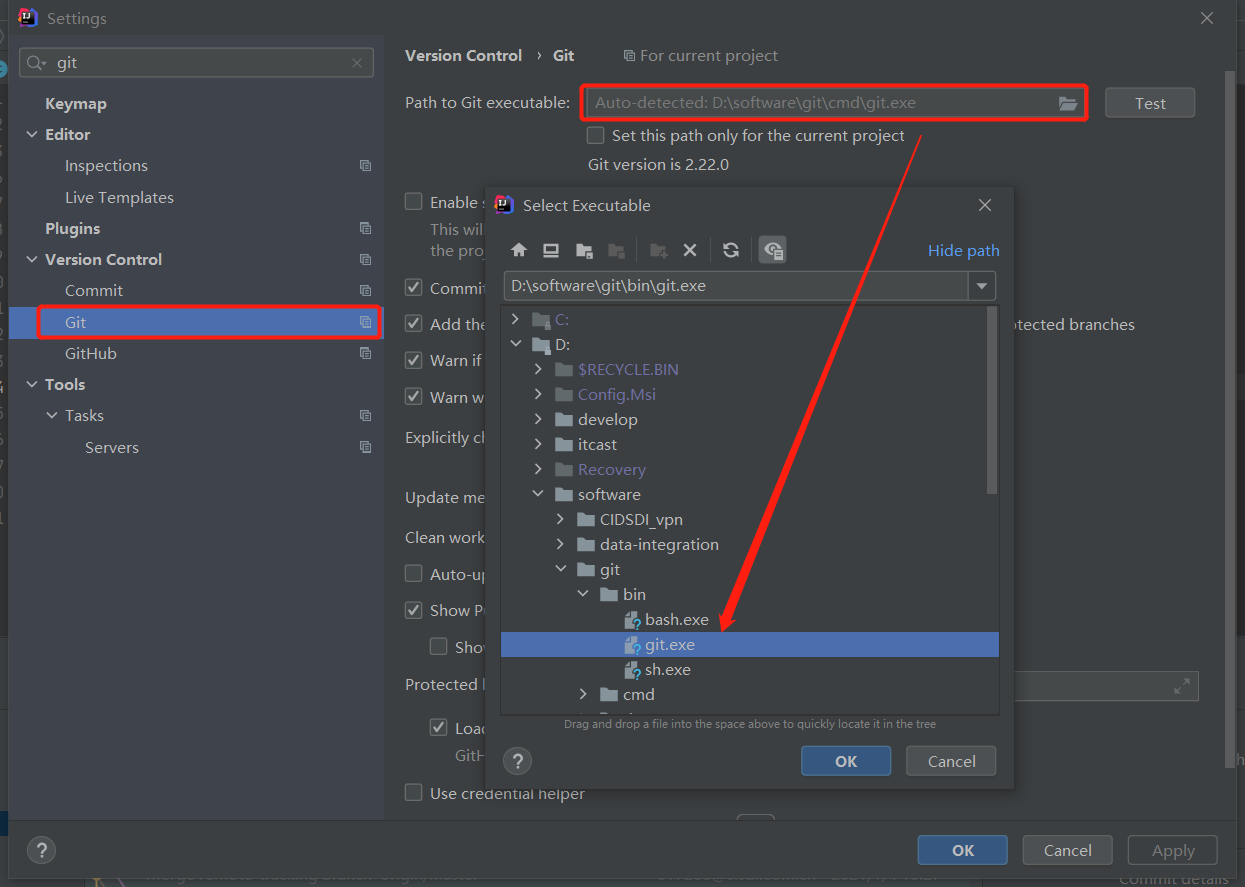
Task: Click the Delete (X) toolbar icon
Action: pyautogui.click(x=689, y=250)
